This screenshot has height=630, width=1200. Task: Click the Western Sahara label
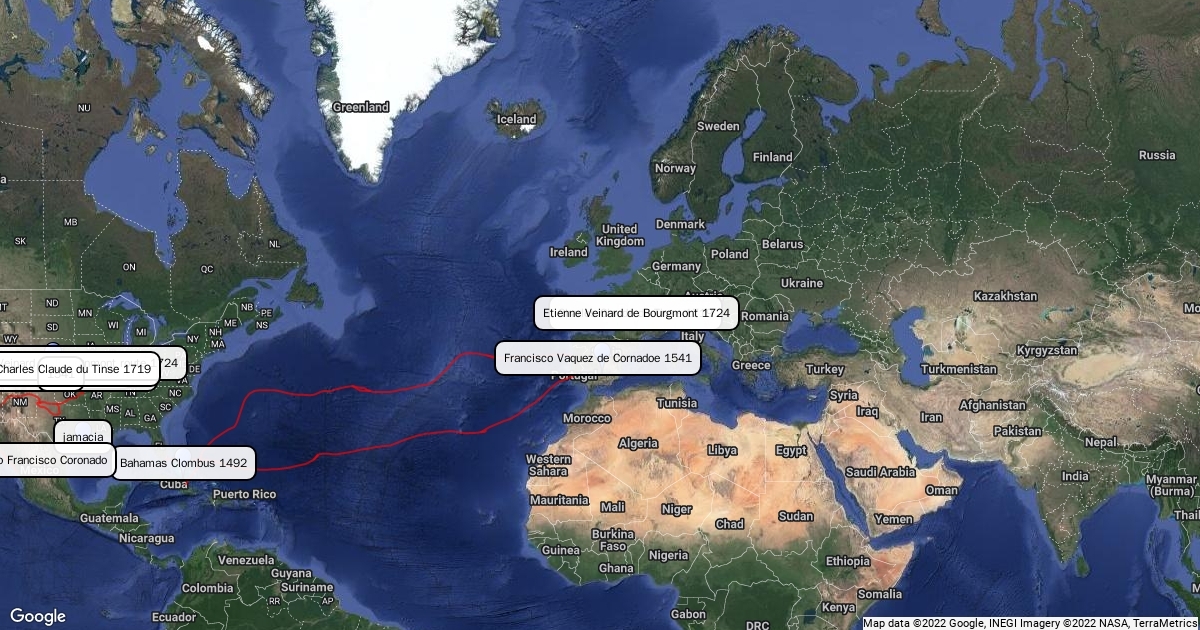click(x=548, y=465)
